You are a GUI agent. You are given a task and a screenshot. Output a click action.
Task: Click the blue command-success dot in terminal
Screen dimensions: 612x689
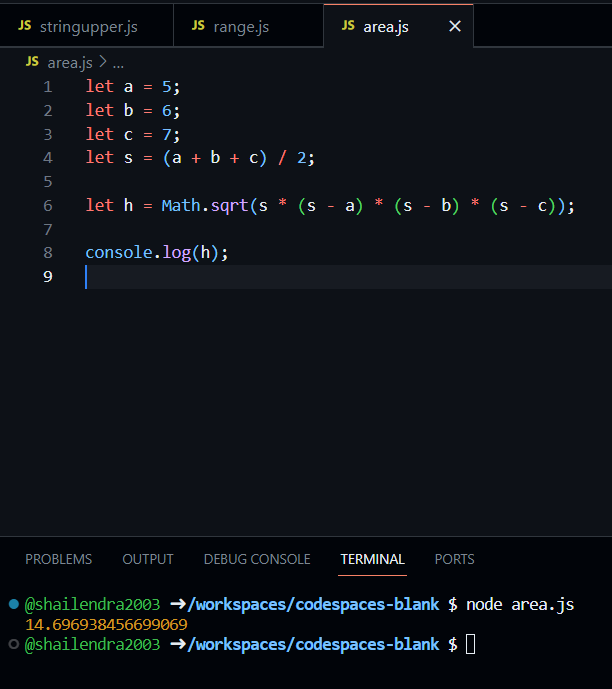point(14,604)
